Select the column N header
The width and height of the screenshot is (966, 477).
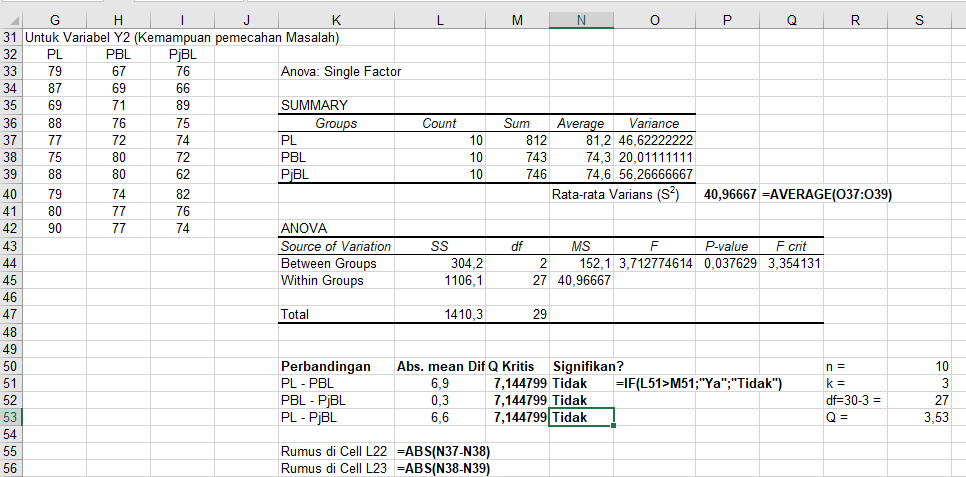tap(581, 17)
